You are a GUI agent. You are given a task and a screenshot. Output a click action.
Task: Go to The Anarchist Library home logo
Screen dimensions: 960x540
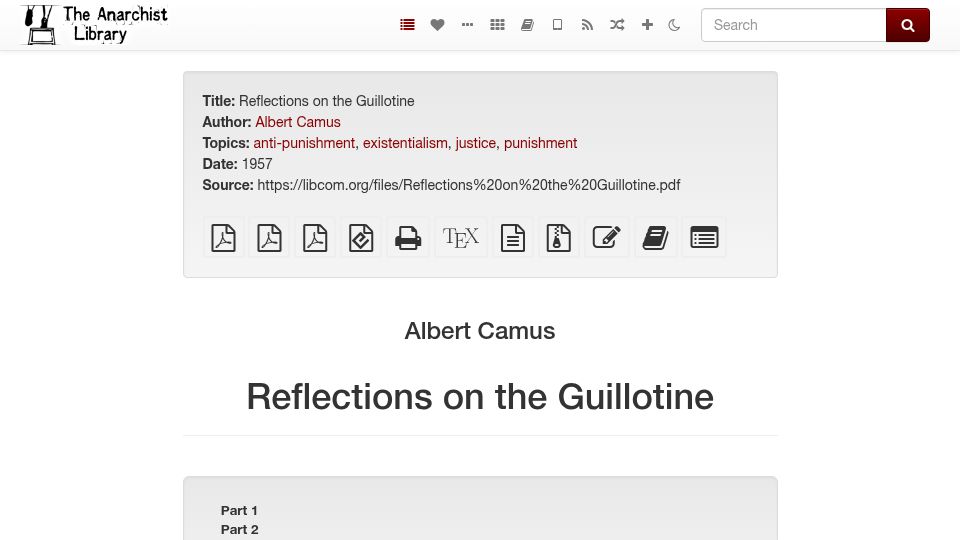coord(94,24)
